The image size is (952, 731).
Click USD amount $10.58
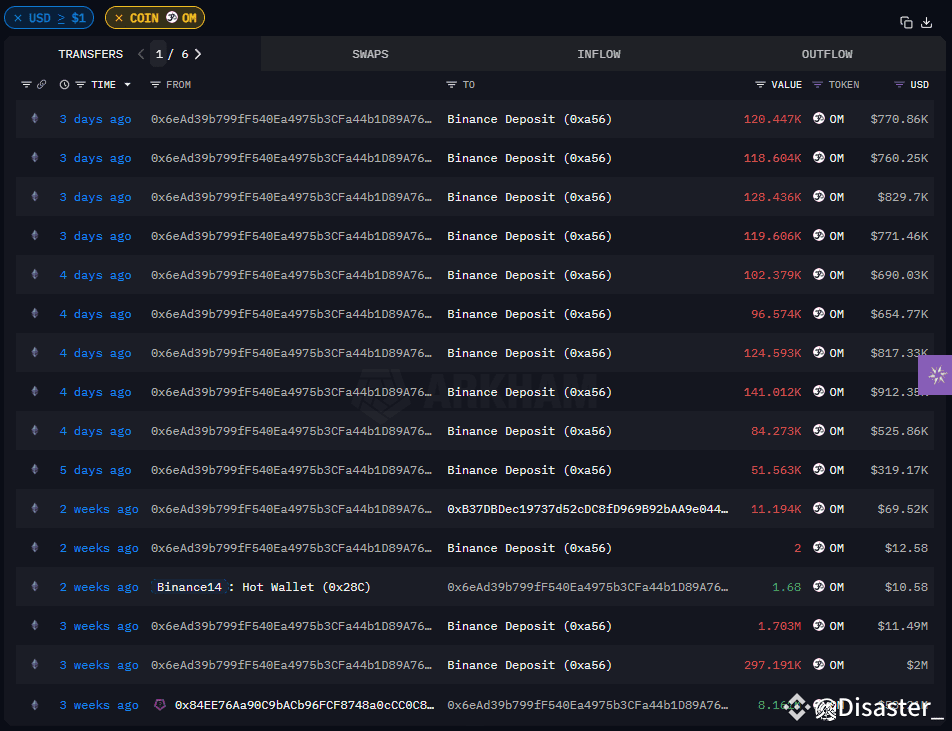pyautogui.click(x=906, y=587)
